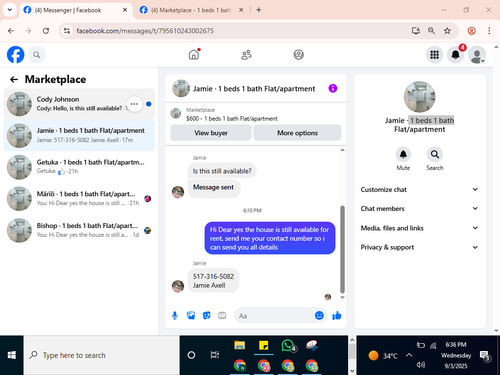Viewport: 500px width, 375px height.
Task: Open the Friends icon in top bar
Action: point(246,55)
